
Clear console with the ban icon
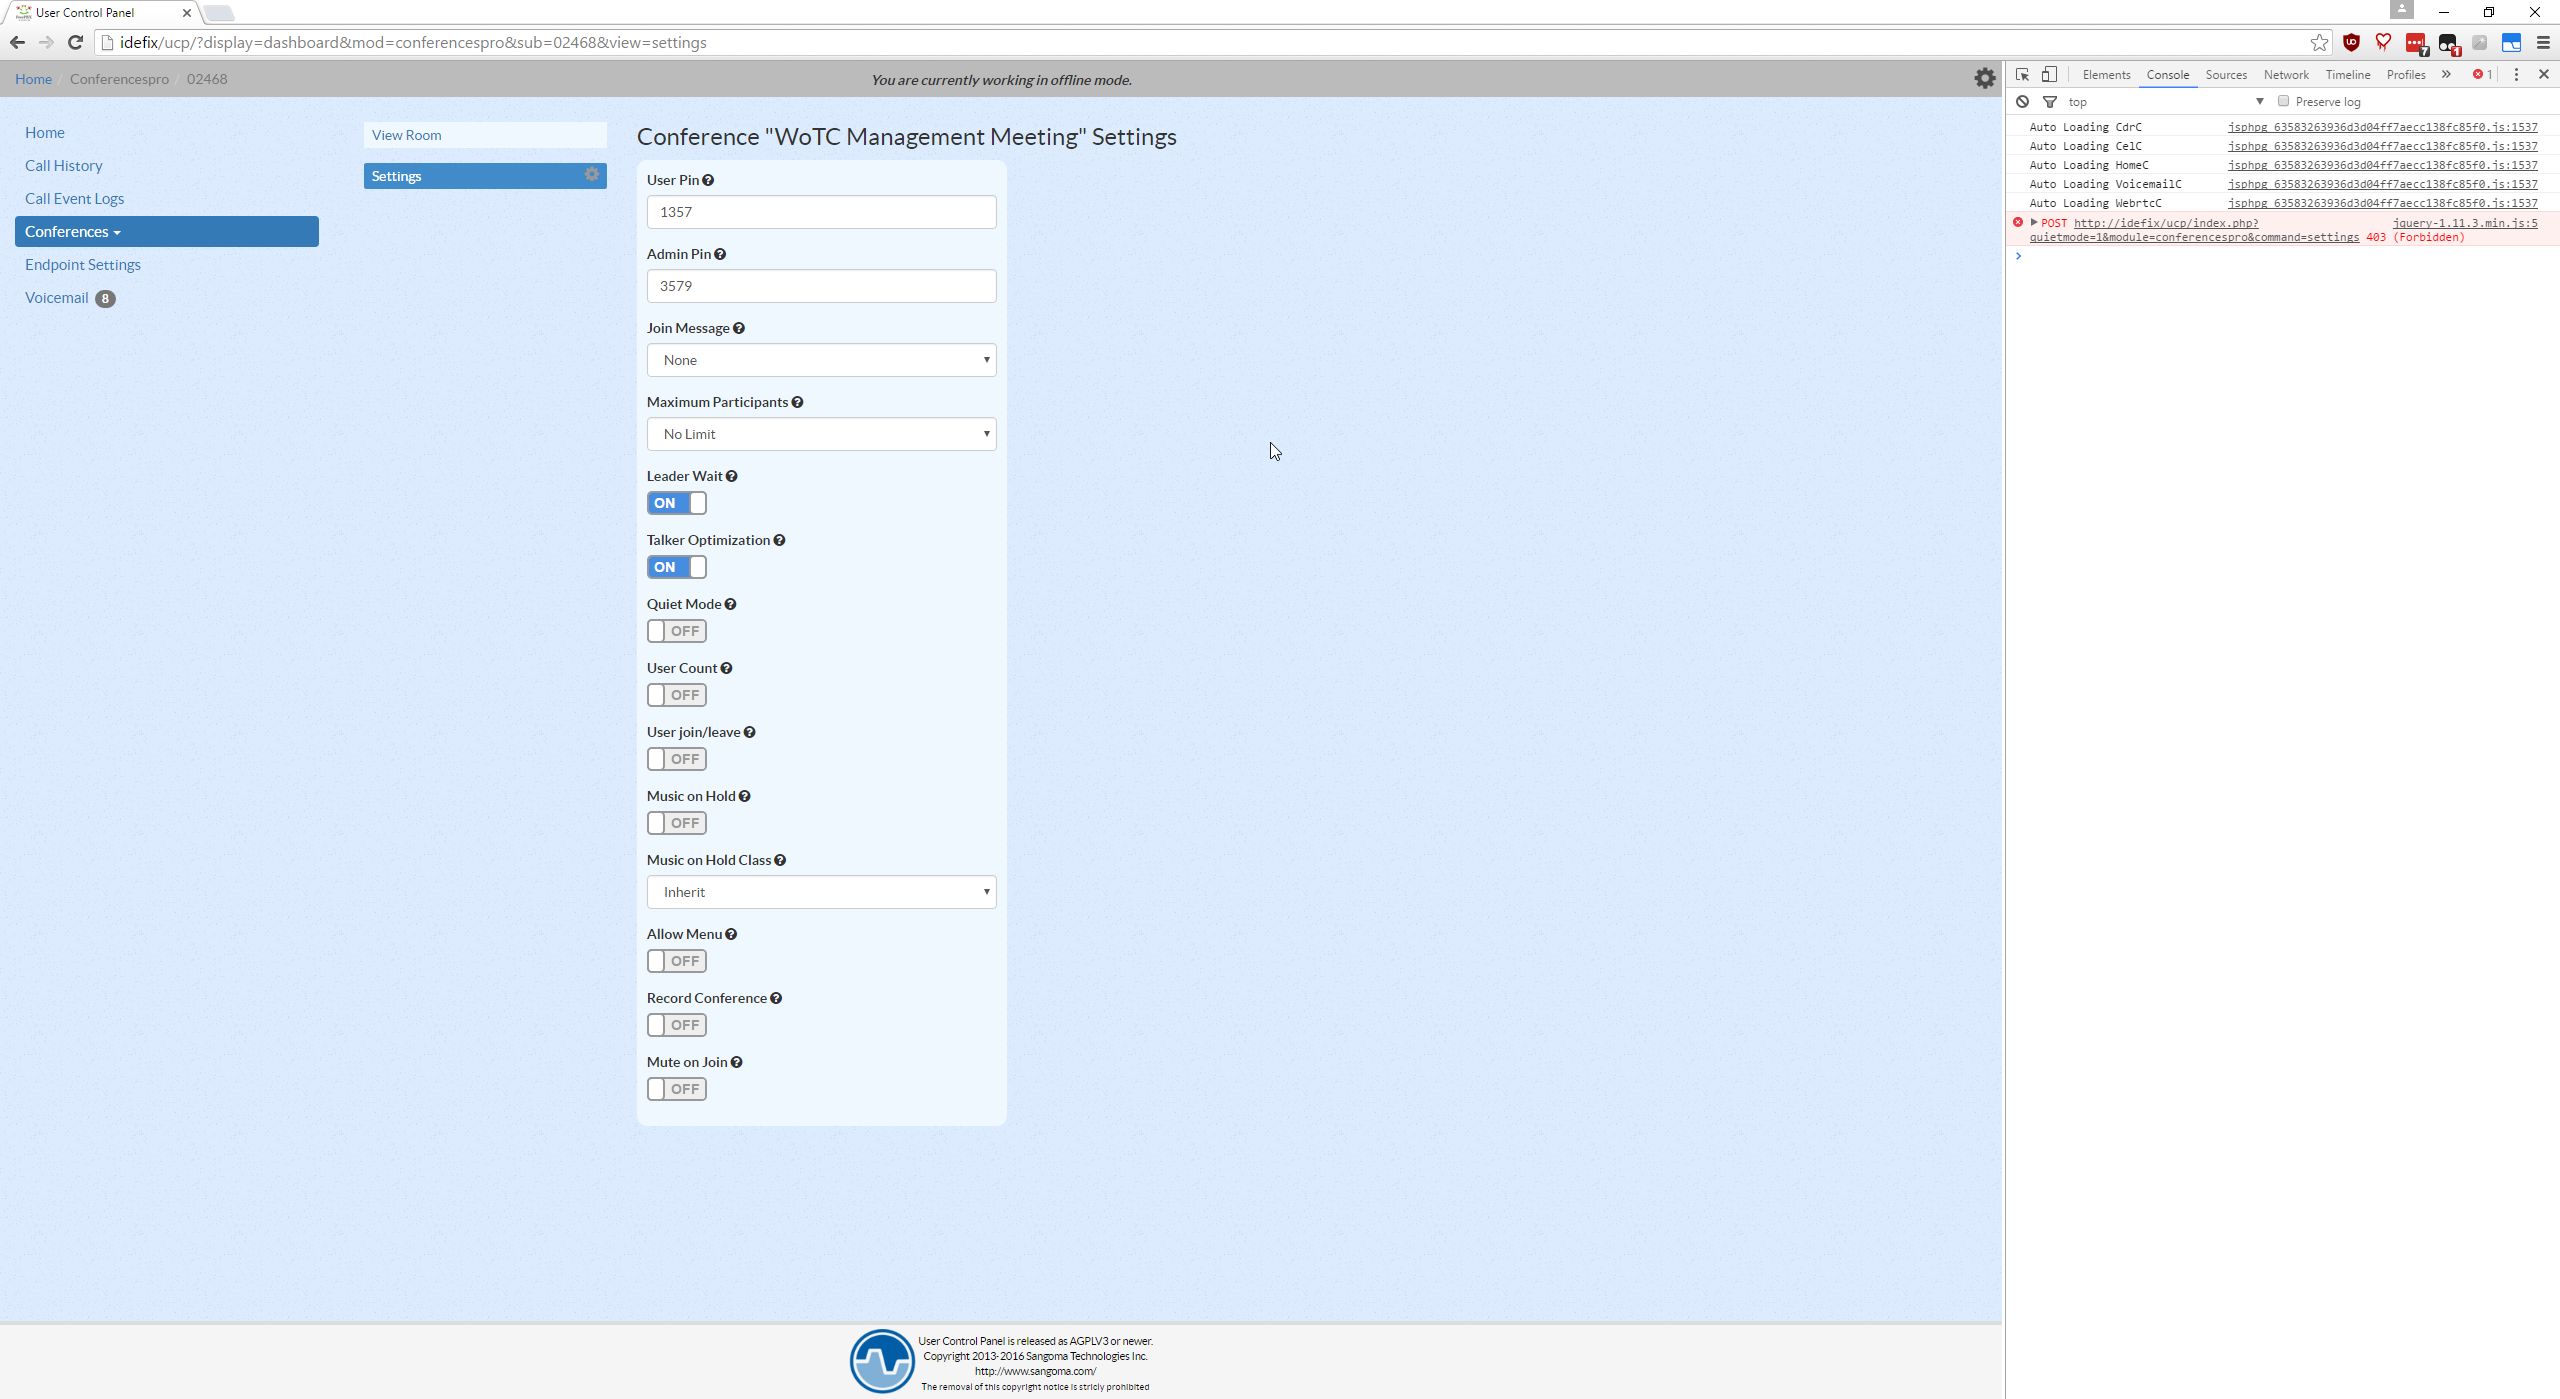(2022, 101)
